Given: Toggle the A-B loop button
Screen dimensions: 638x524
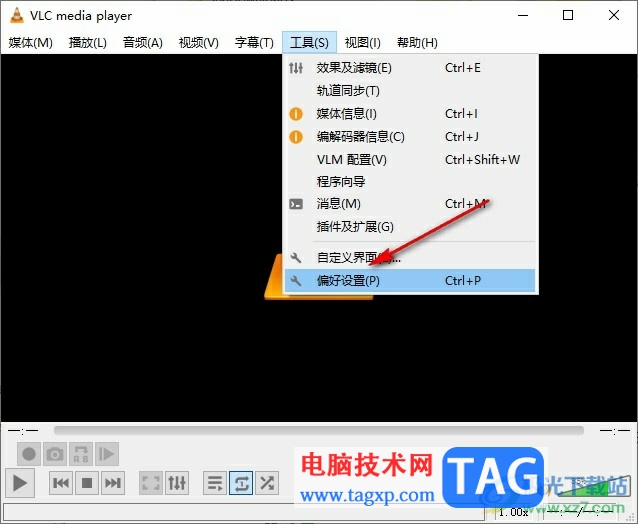Looking at the screenshot, I should click(x=81, y=454).
